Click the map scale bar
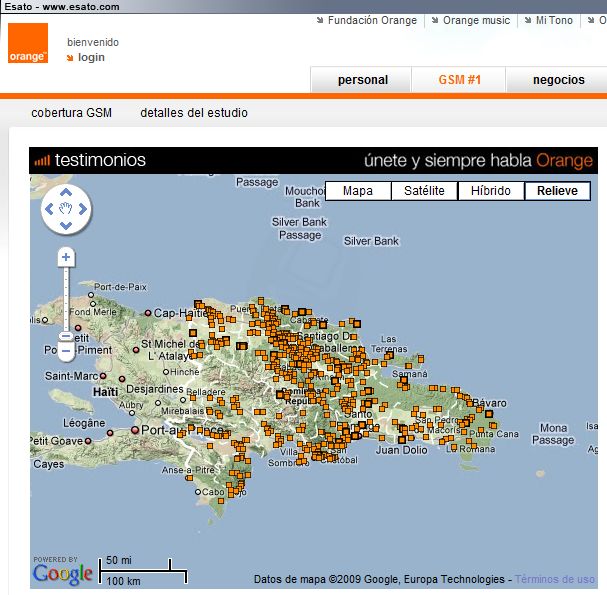 (143, 571)
